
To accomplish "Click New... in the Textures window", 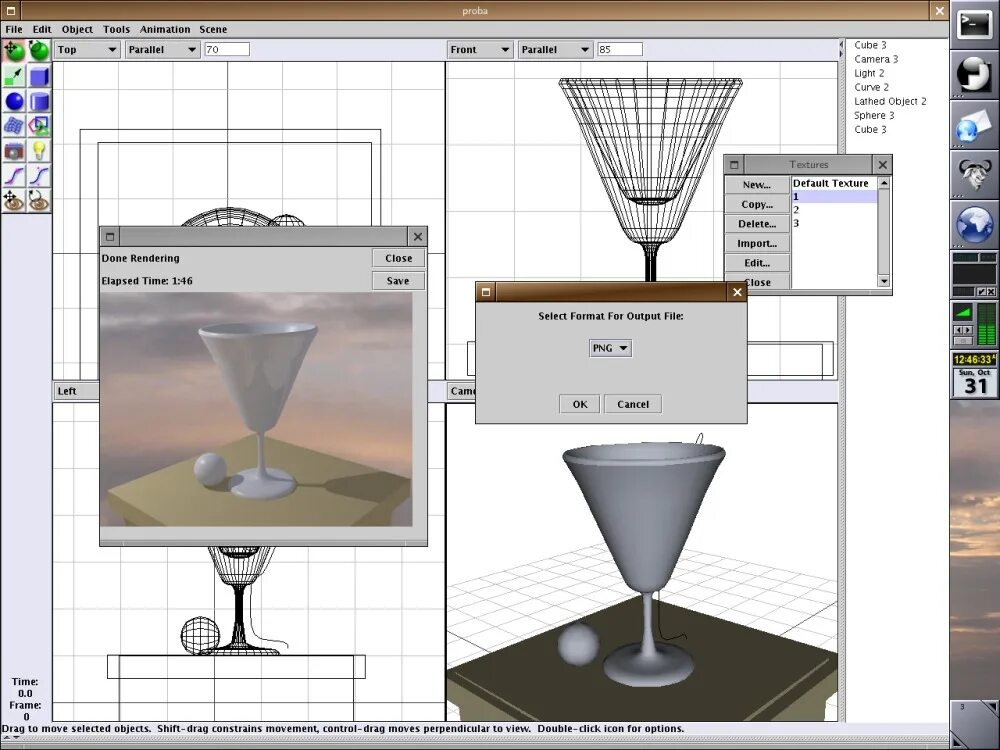I will tap(757, 184).
